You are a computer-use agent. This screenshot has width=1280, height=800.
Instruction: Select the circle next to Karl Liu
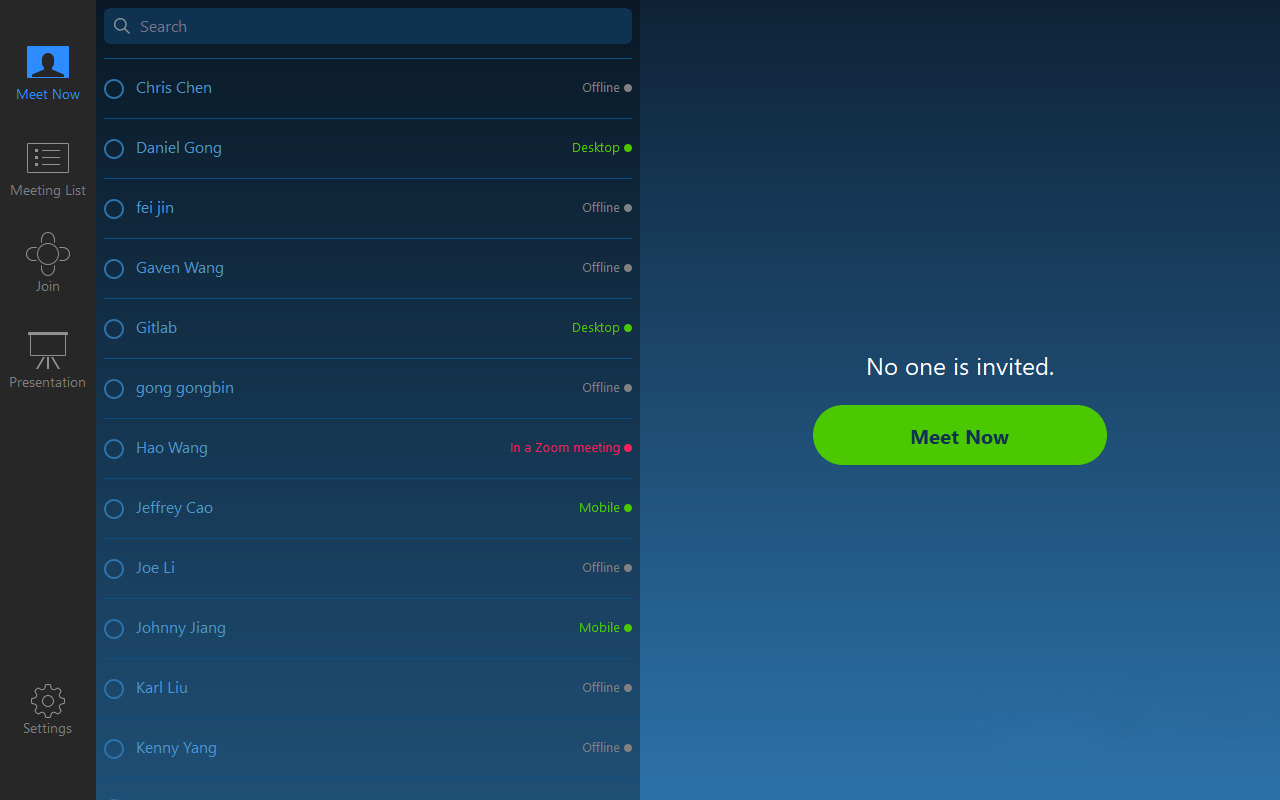(114, 689)
